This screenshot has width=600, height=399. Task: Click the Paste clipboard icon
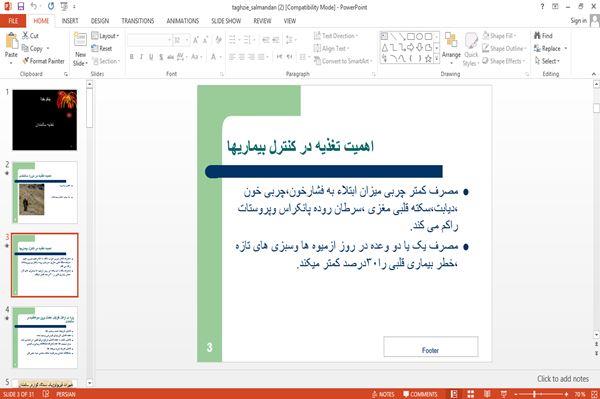click(11, 41)
